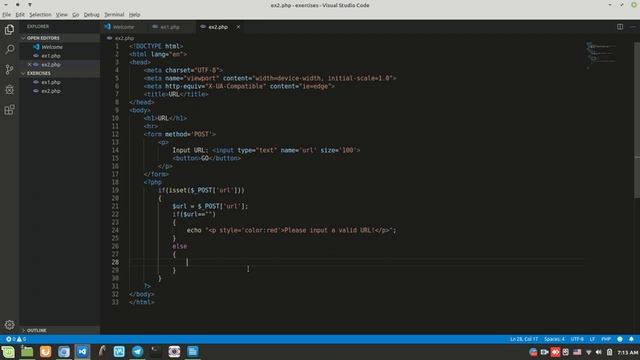
Task: Change language mode via PHP status item
Action: coord(606,339)
